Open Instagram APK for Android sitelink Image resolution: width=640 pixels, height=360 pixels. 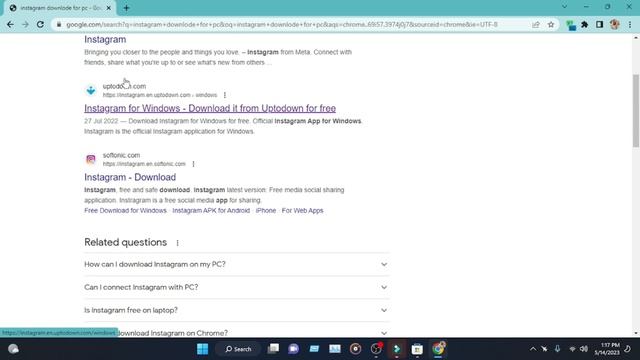[x=211, y=211]
